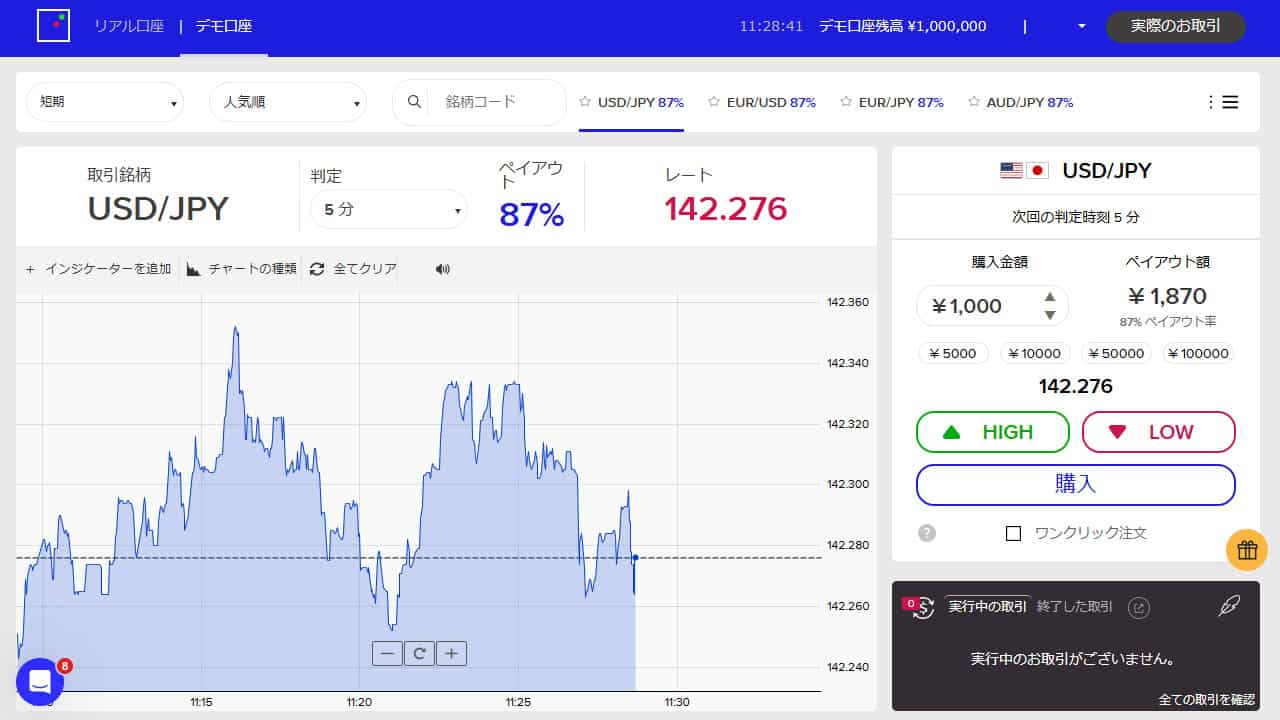Show the 実行中の取引 tab
This screenshot has height=720, width=1280.
(x=987, y=607)
